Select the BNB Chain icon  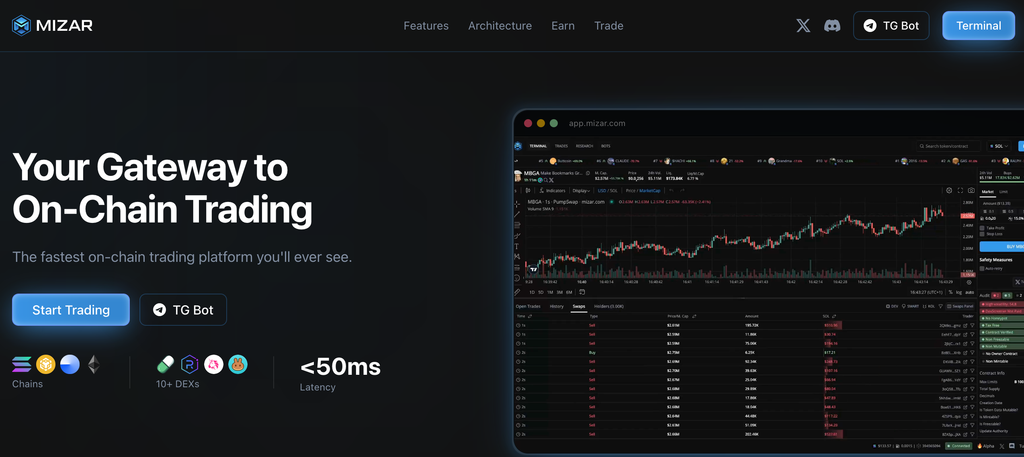[46, 364]
